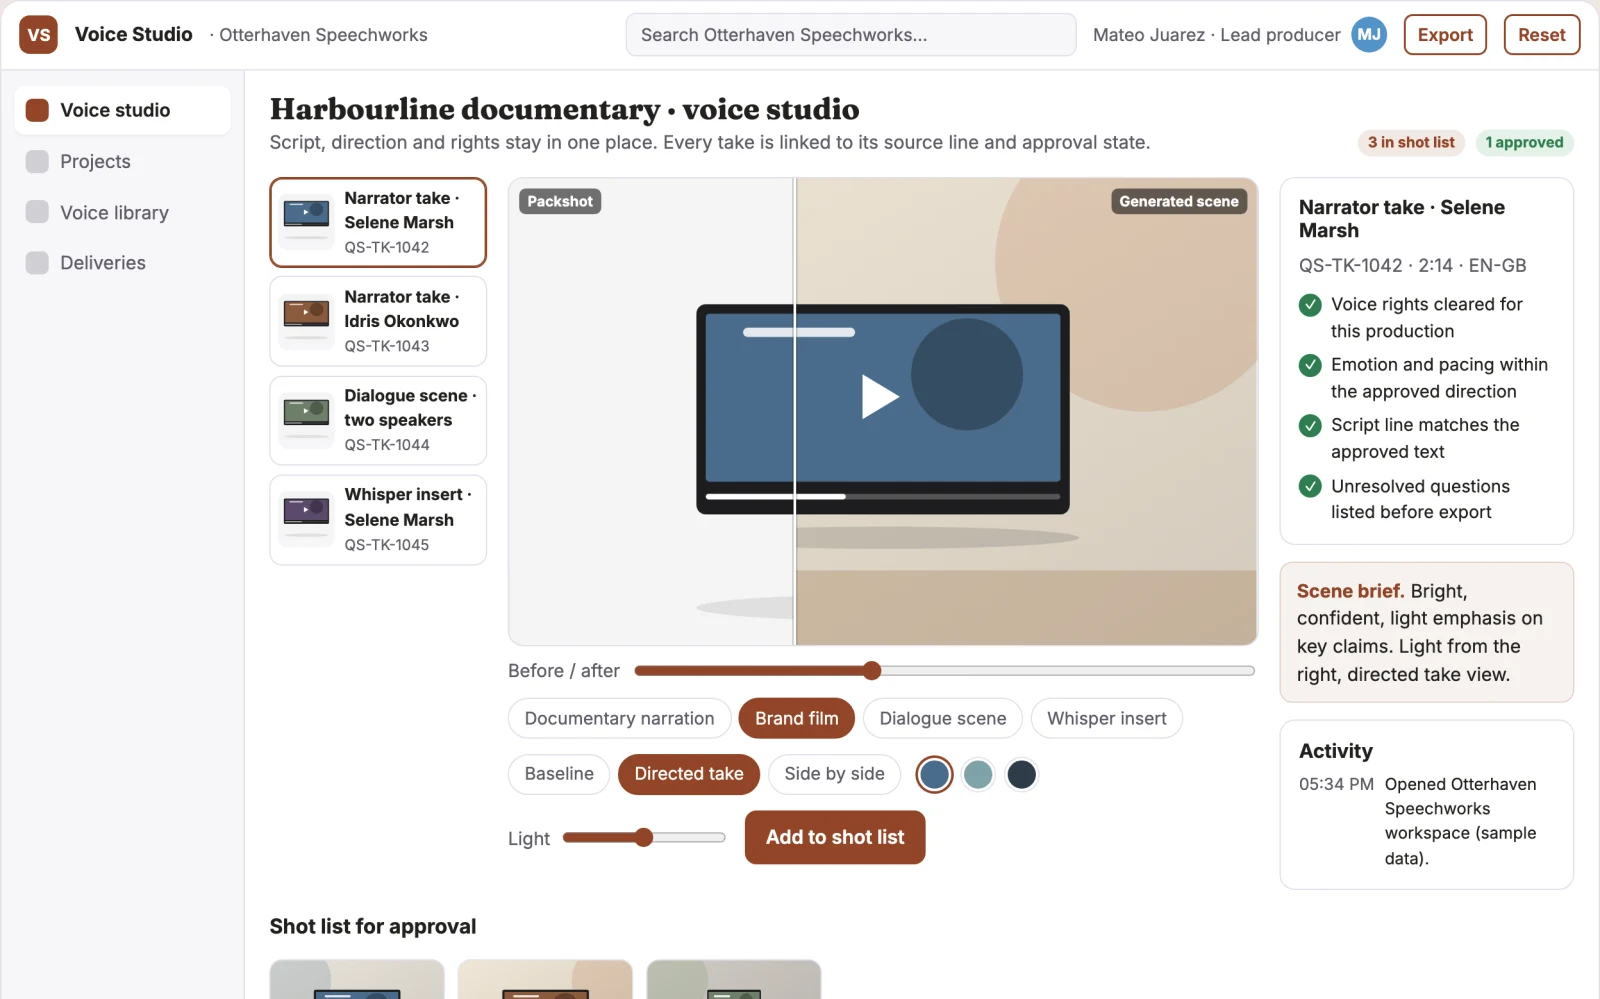The width and height of the screenshot is (1600, 999).
Task: Open Projects in the sidebar
Action: [x=122, y=161]
